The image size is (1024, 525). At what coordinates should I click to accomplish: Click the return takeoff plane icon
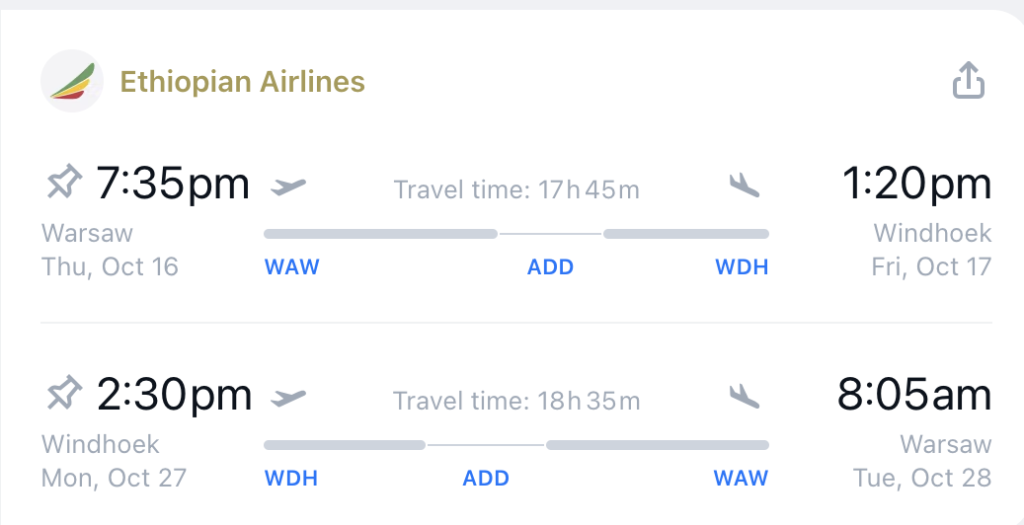coord(289,397)
